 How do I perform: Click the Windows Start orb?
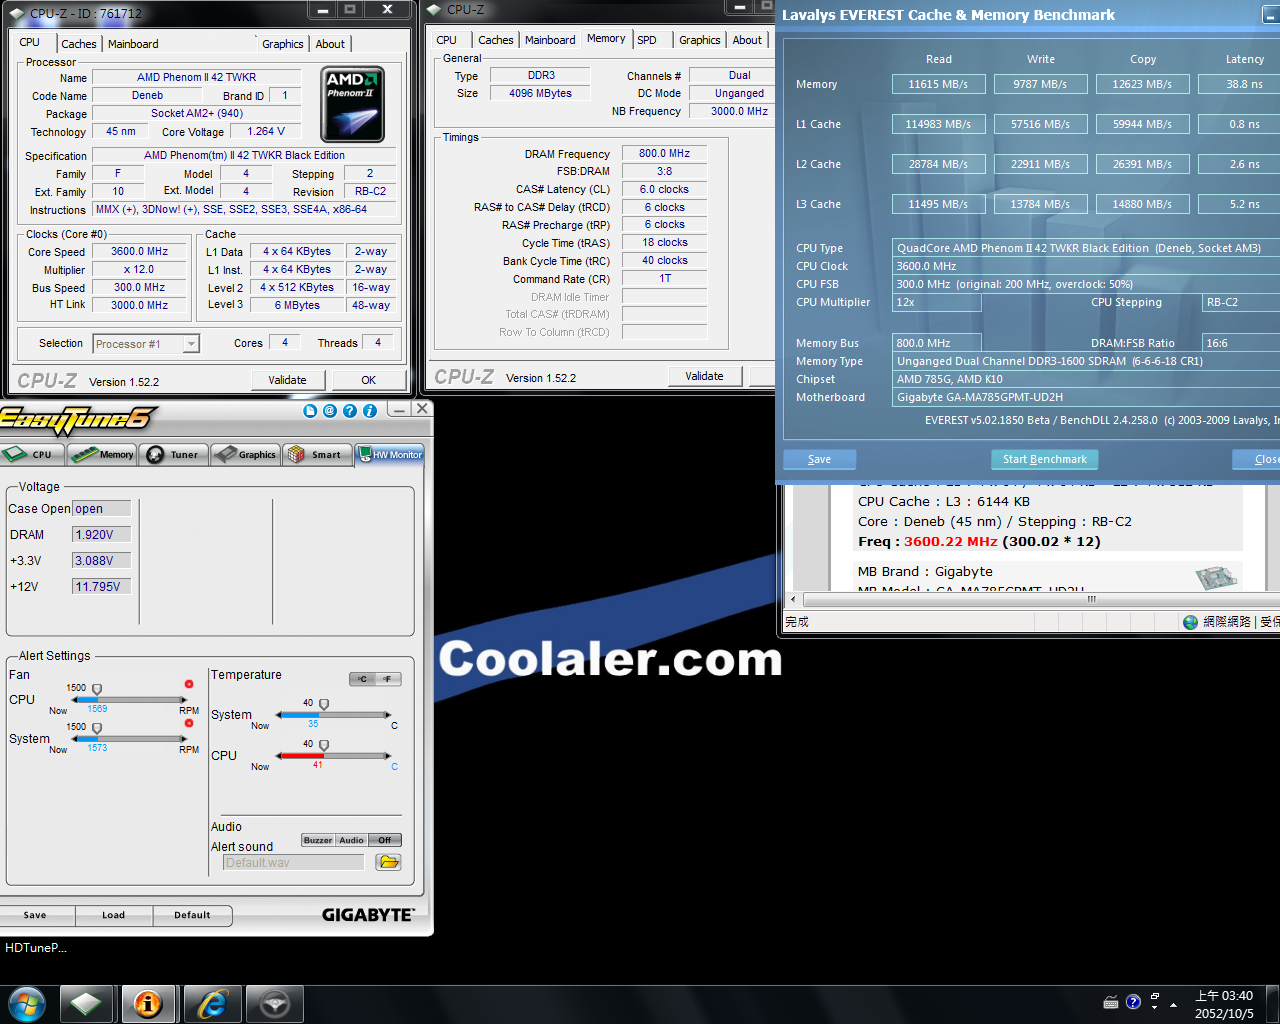[x=27, y=1003]
